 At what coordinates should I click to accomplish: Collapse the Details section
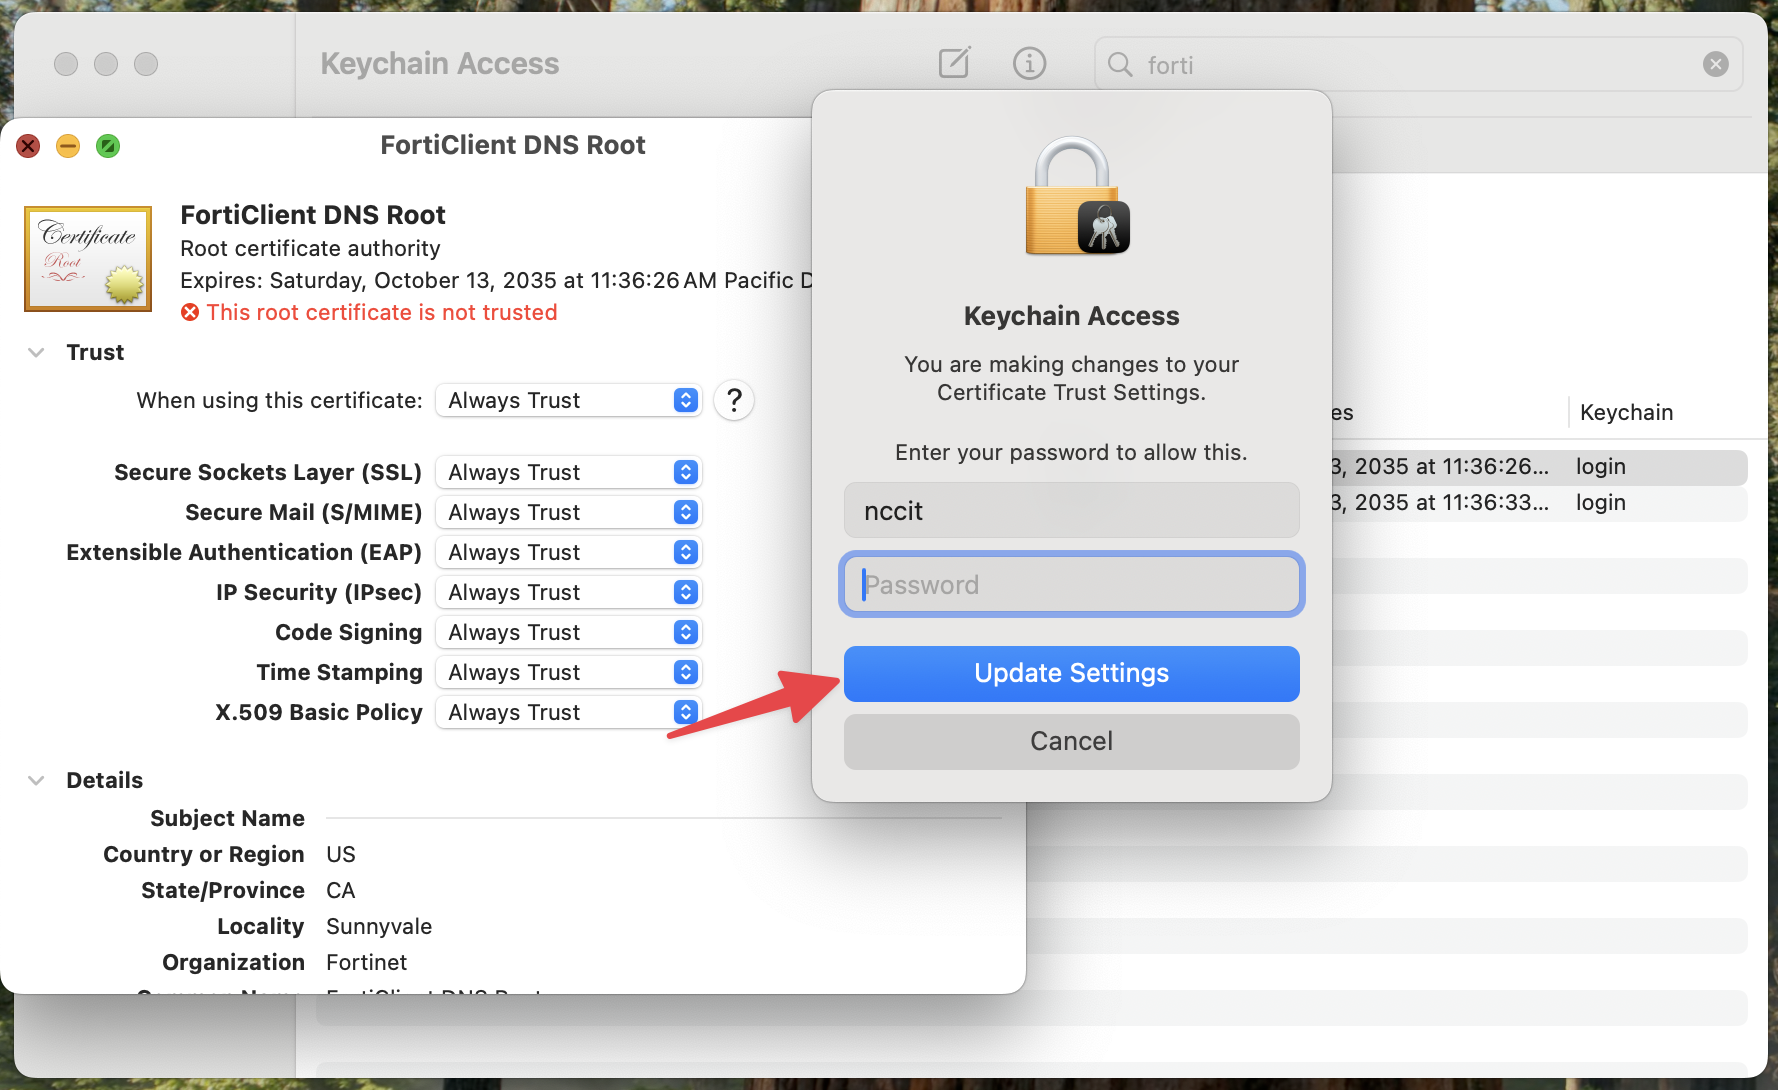tap(36, 781)
